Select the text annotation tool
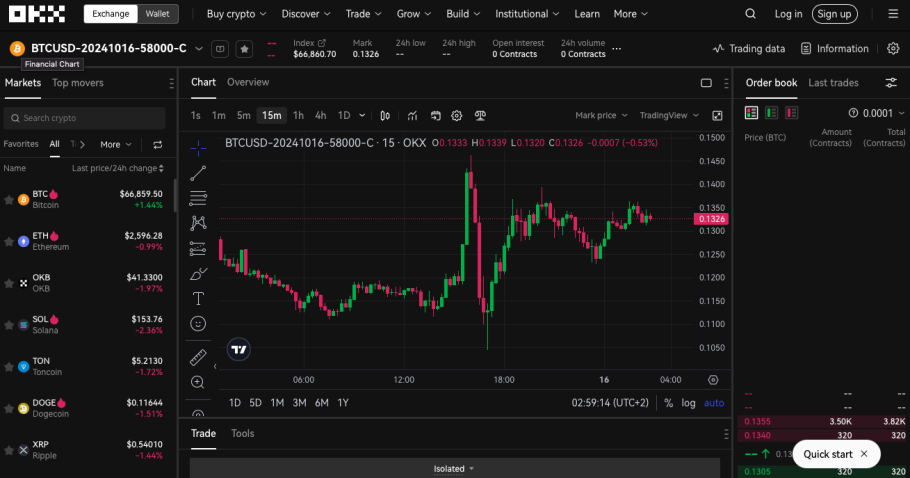The width and height of the screenshot is (910, 478). [198, 298]
